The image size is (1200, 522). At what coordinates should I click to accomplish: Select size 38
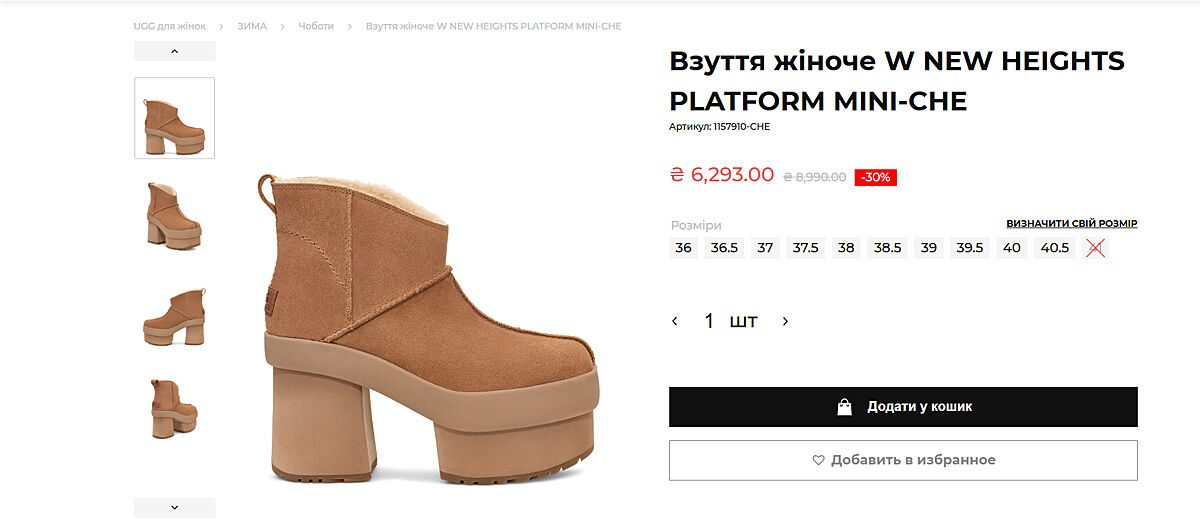coord(846,248)
